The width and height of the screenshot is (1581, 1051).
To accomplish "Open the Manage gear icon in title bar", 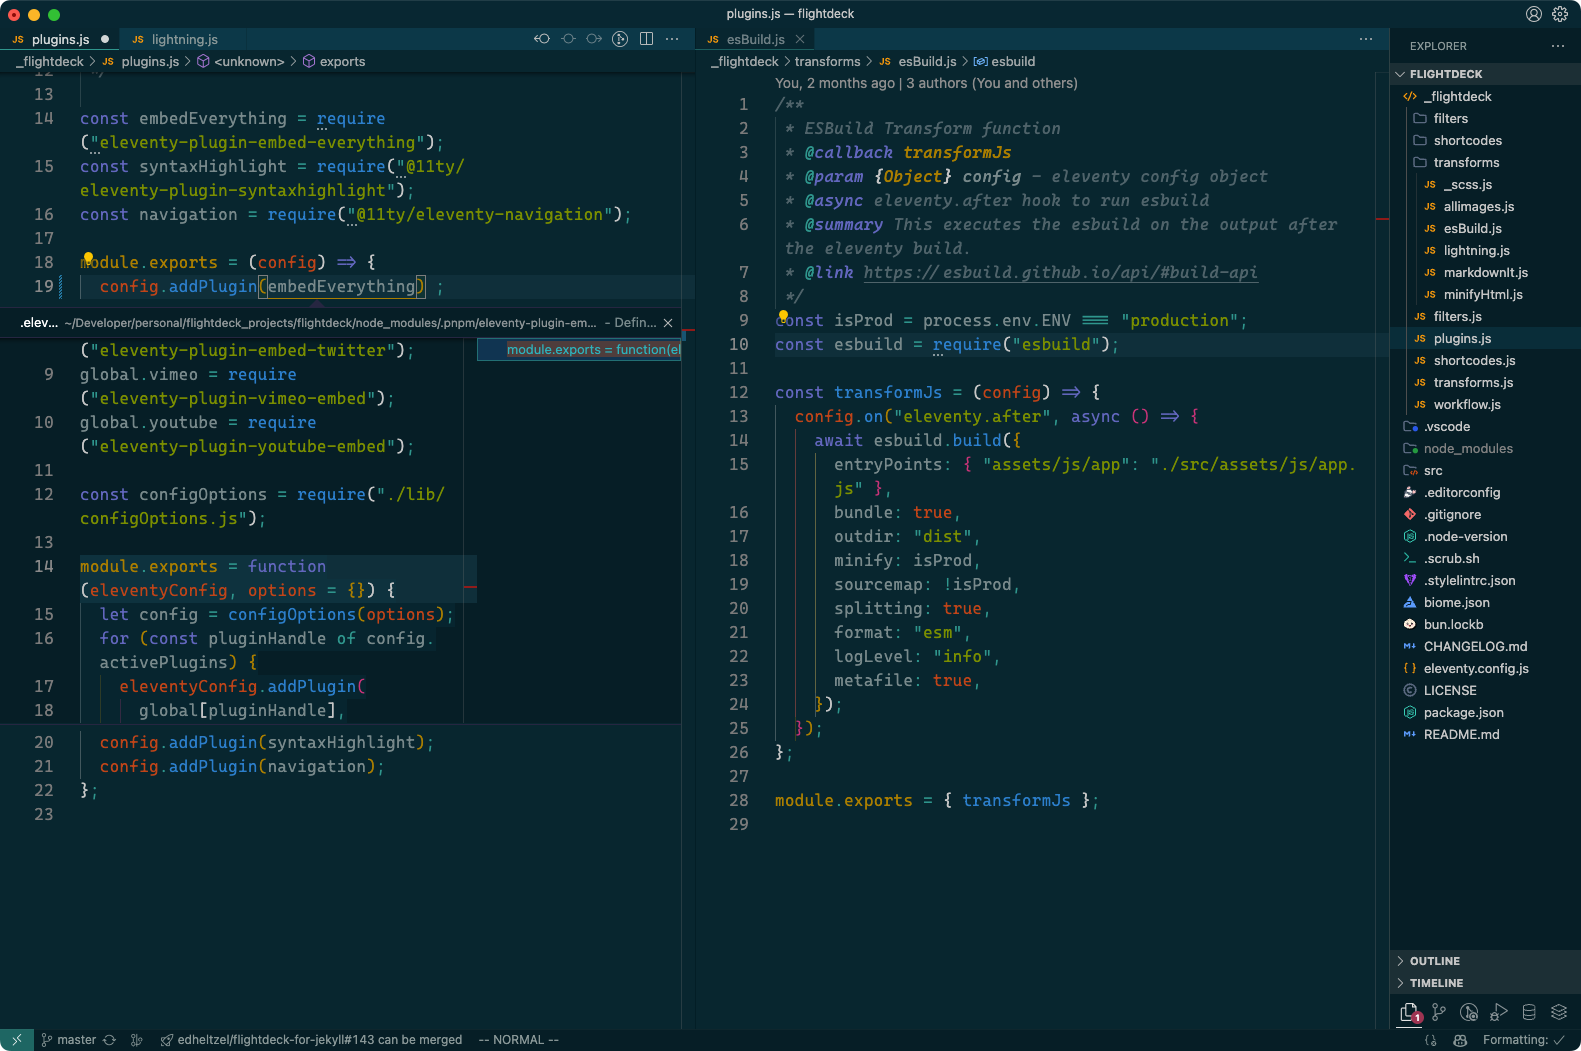I will 1560,14.
